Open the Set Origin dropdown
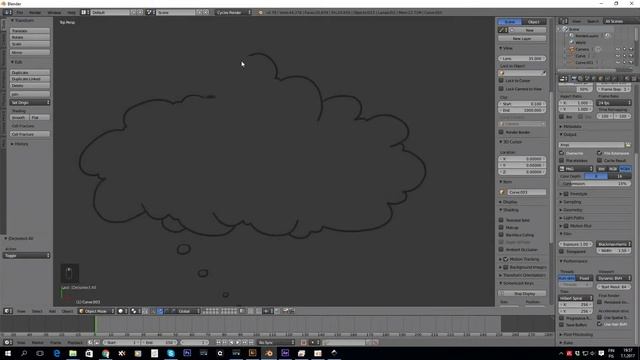The width and height of the screenshot is (640, 360). pyautogui.click(x=30, y=102)
